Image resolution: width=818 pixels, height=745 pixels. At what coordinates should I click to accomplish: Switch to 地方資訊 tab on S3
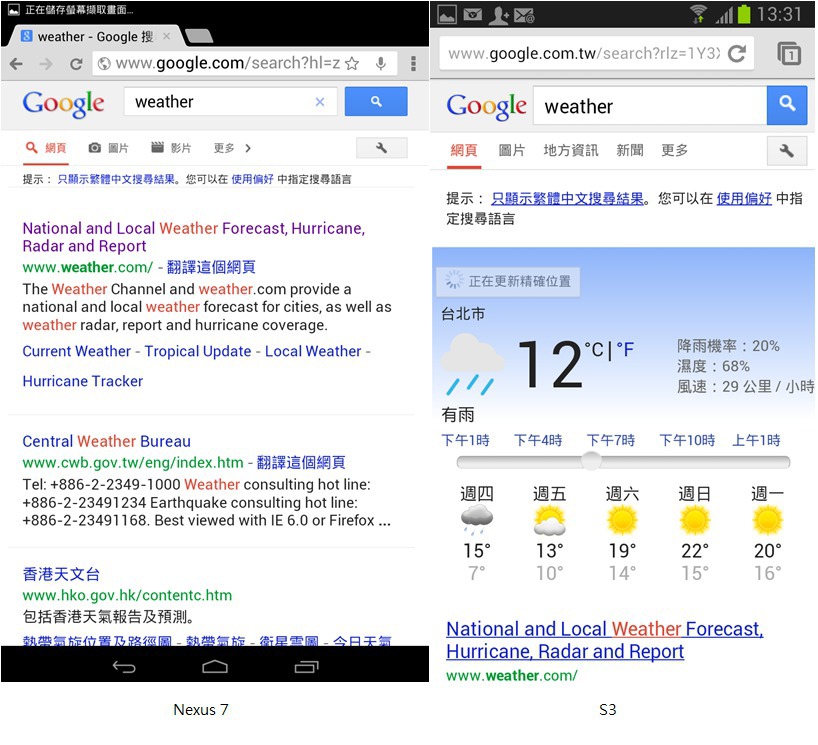tap(571, 150)
